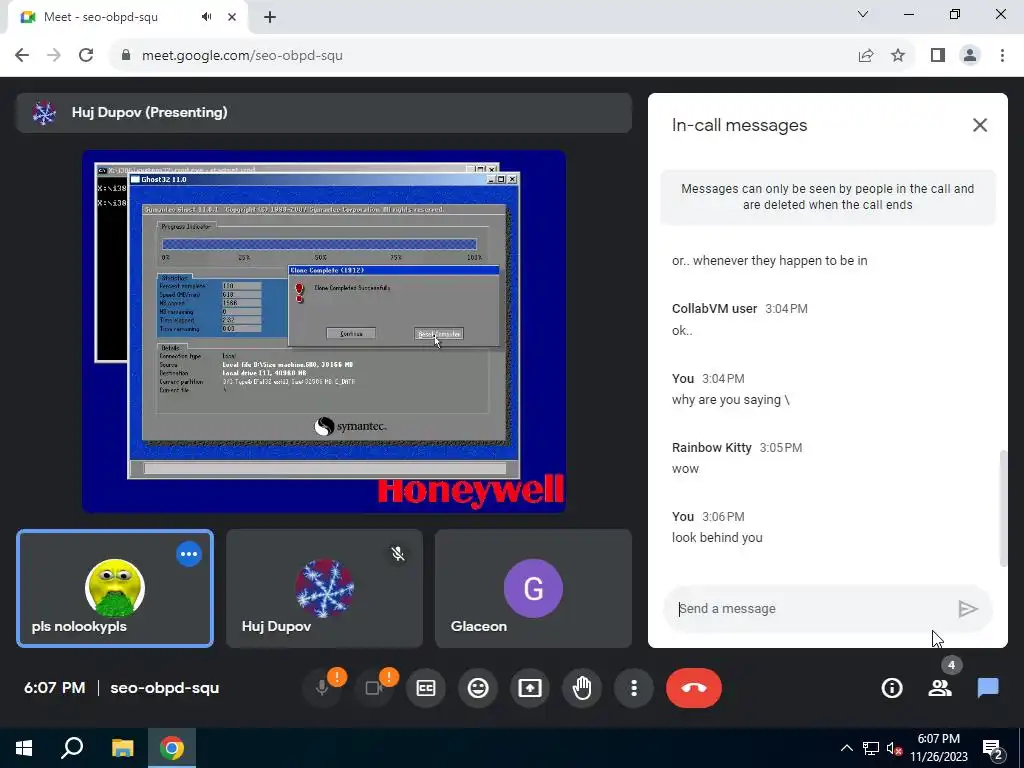Click the meeting code seo-obpd-squ text

[165, 688]
